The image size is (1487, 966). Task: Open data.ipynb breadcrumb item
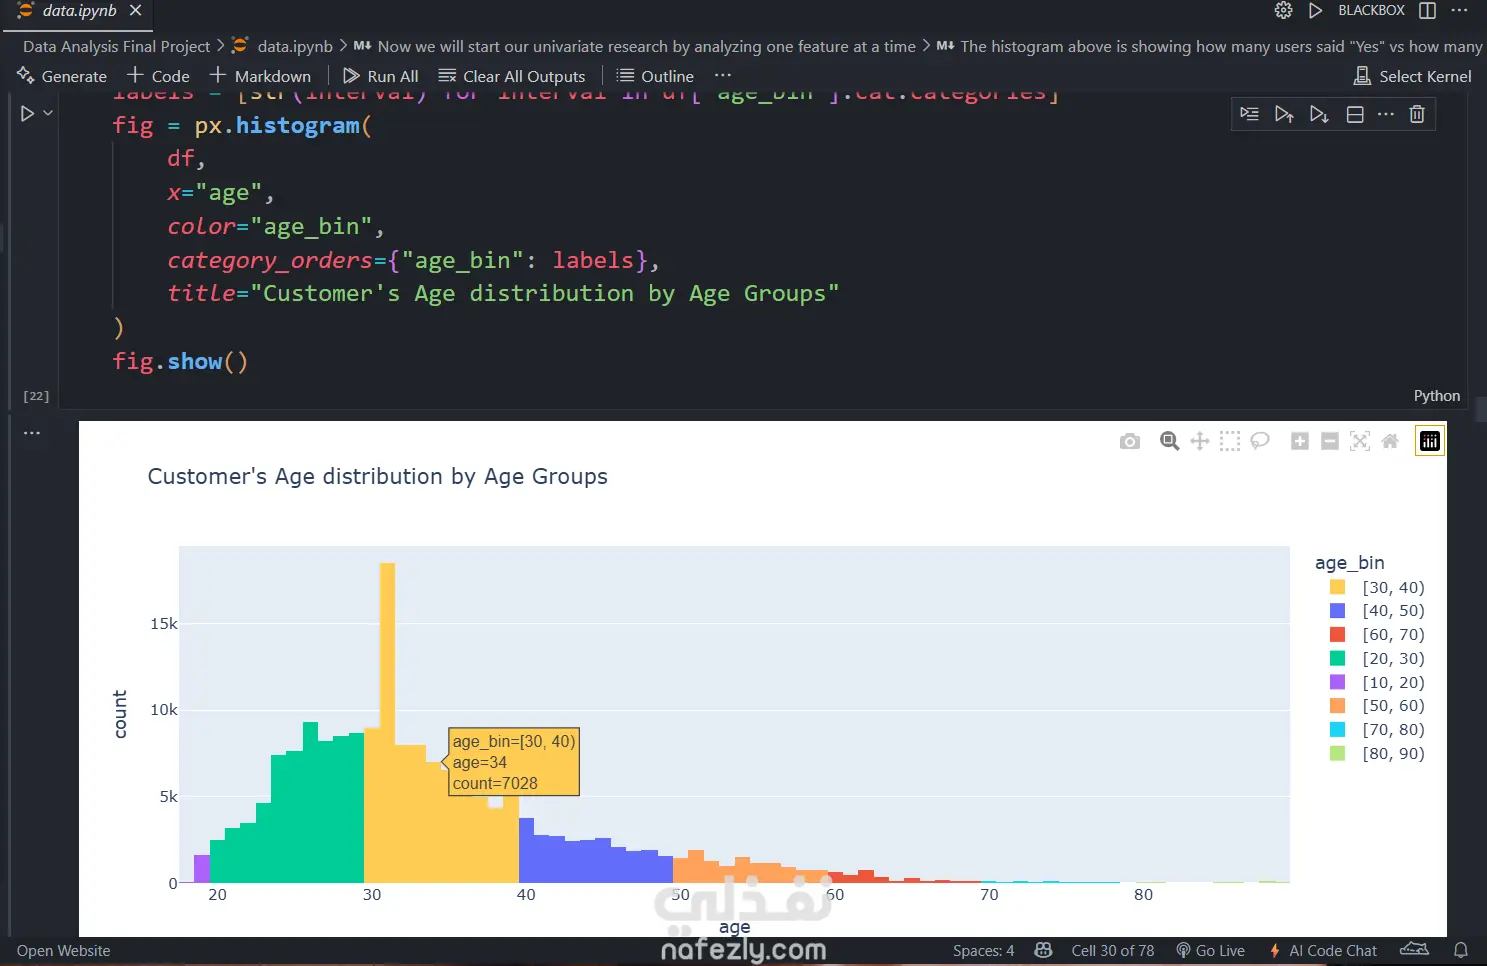(x=295, y=47)
